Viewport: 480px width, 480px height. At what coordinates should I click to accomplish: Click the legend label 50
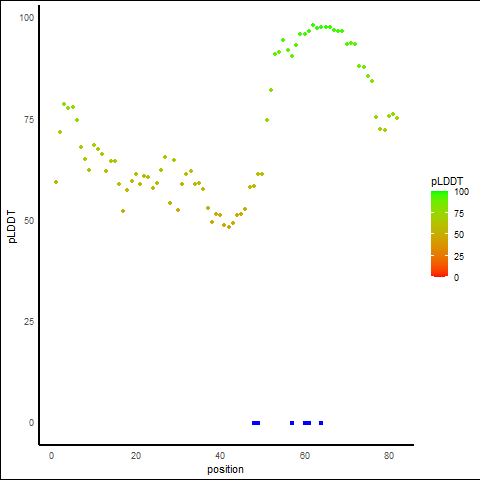459,235
